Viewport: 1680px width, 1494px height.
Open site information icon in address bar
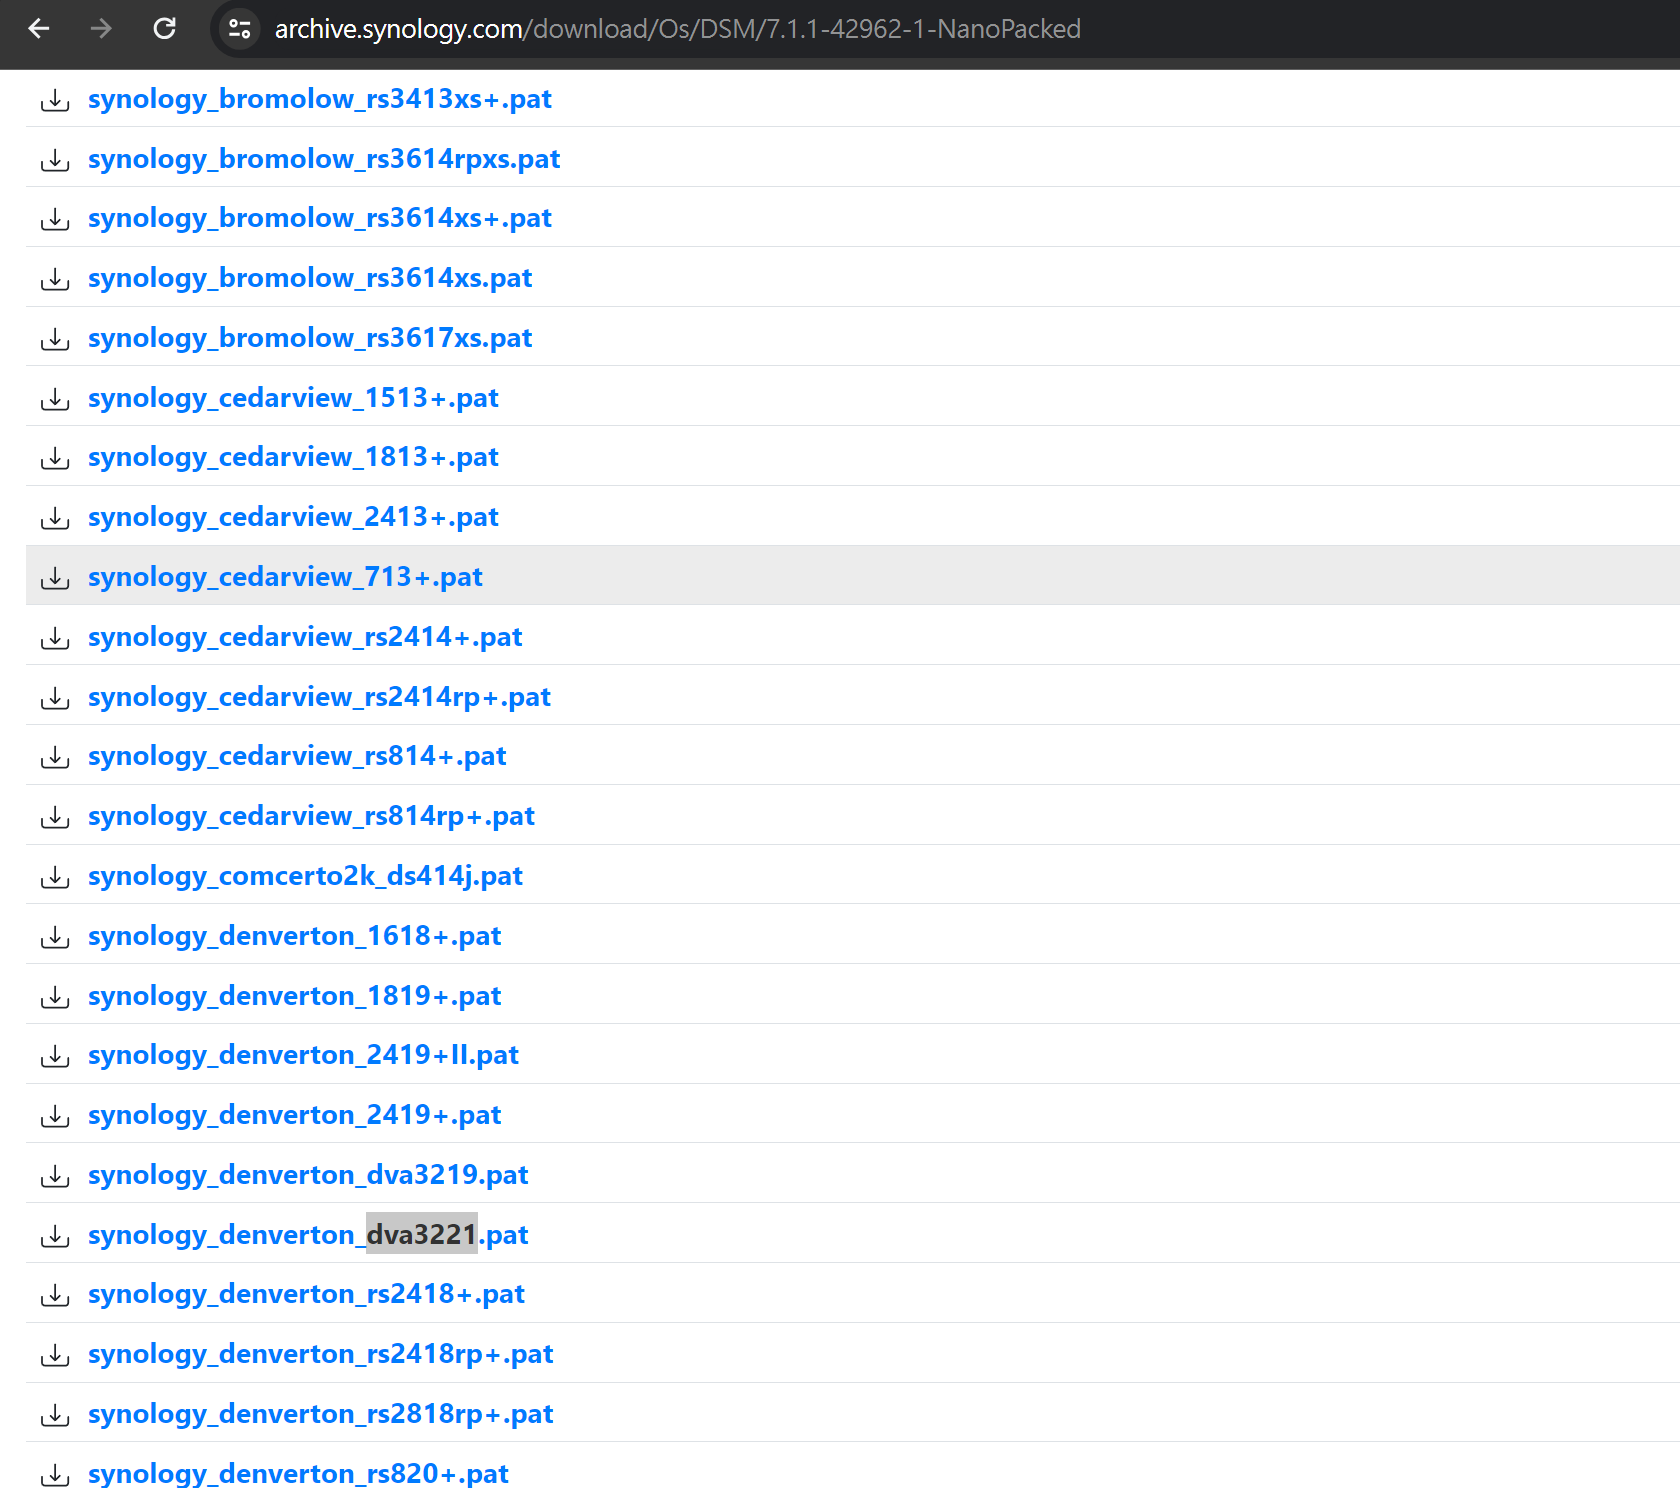pos(239,29)
